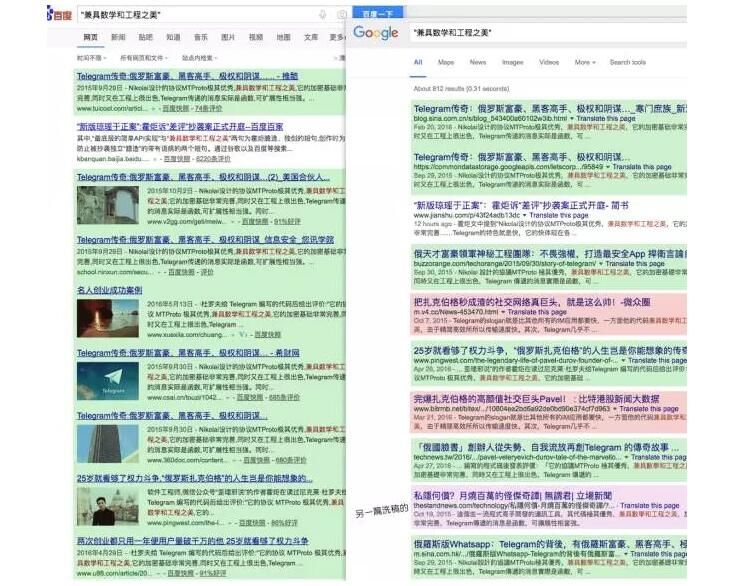Click the 百度快照 link for the xuexila.com result

pyautogui.click(x=267, y=335)
